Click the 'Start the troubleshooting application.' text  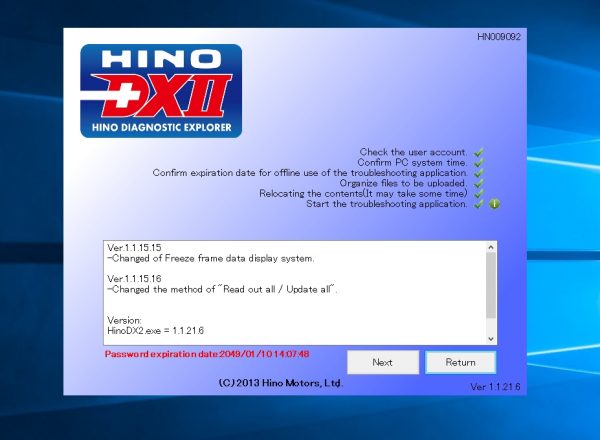coord(386,204)
